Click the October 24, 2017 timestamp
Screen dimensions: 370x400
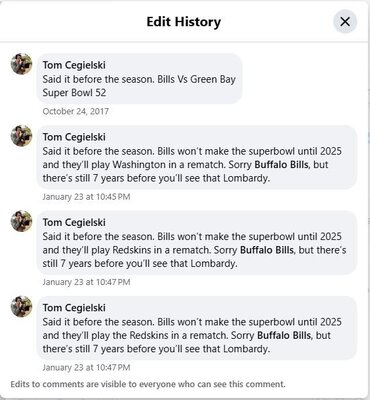coord(76,111)
